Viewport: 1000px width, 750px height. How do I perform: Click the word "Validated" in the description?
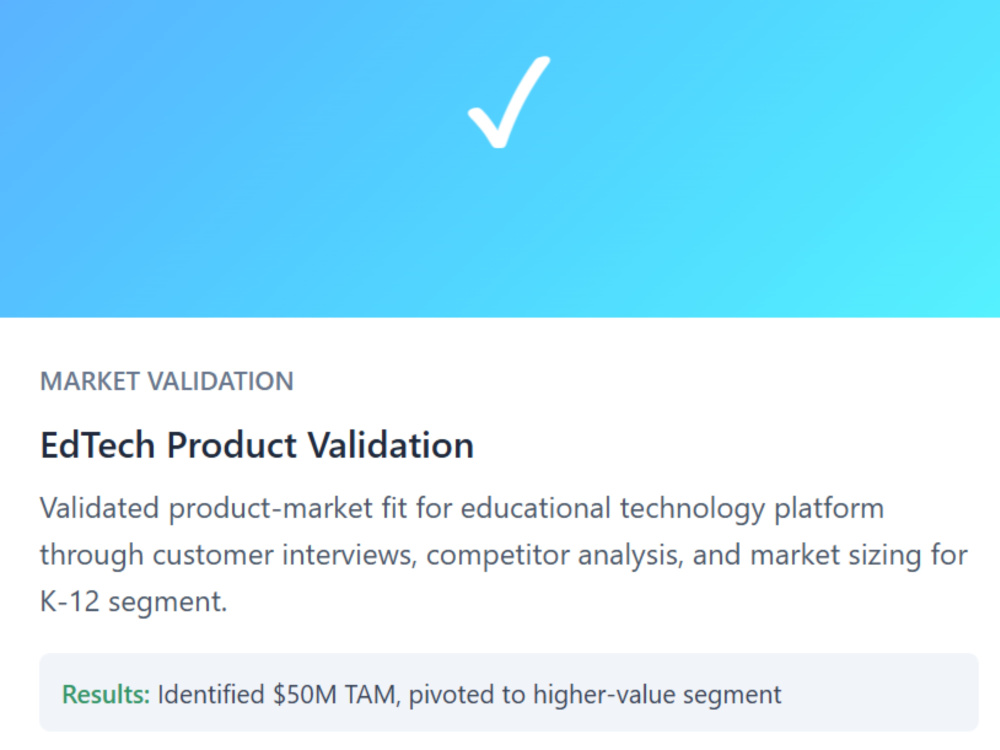99,508
